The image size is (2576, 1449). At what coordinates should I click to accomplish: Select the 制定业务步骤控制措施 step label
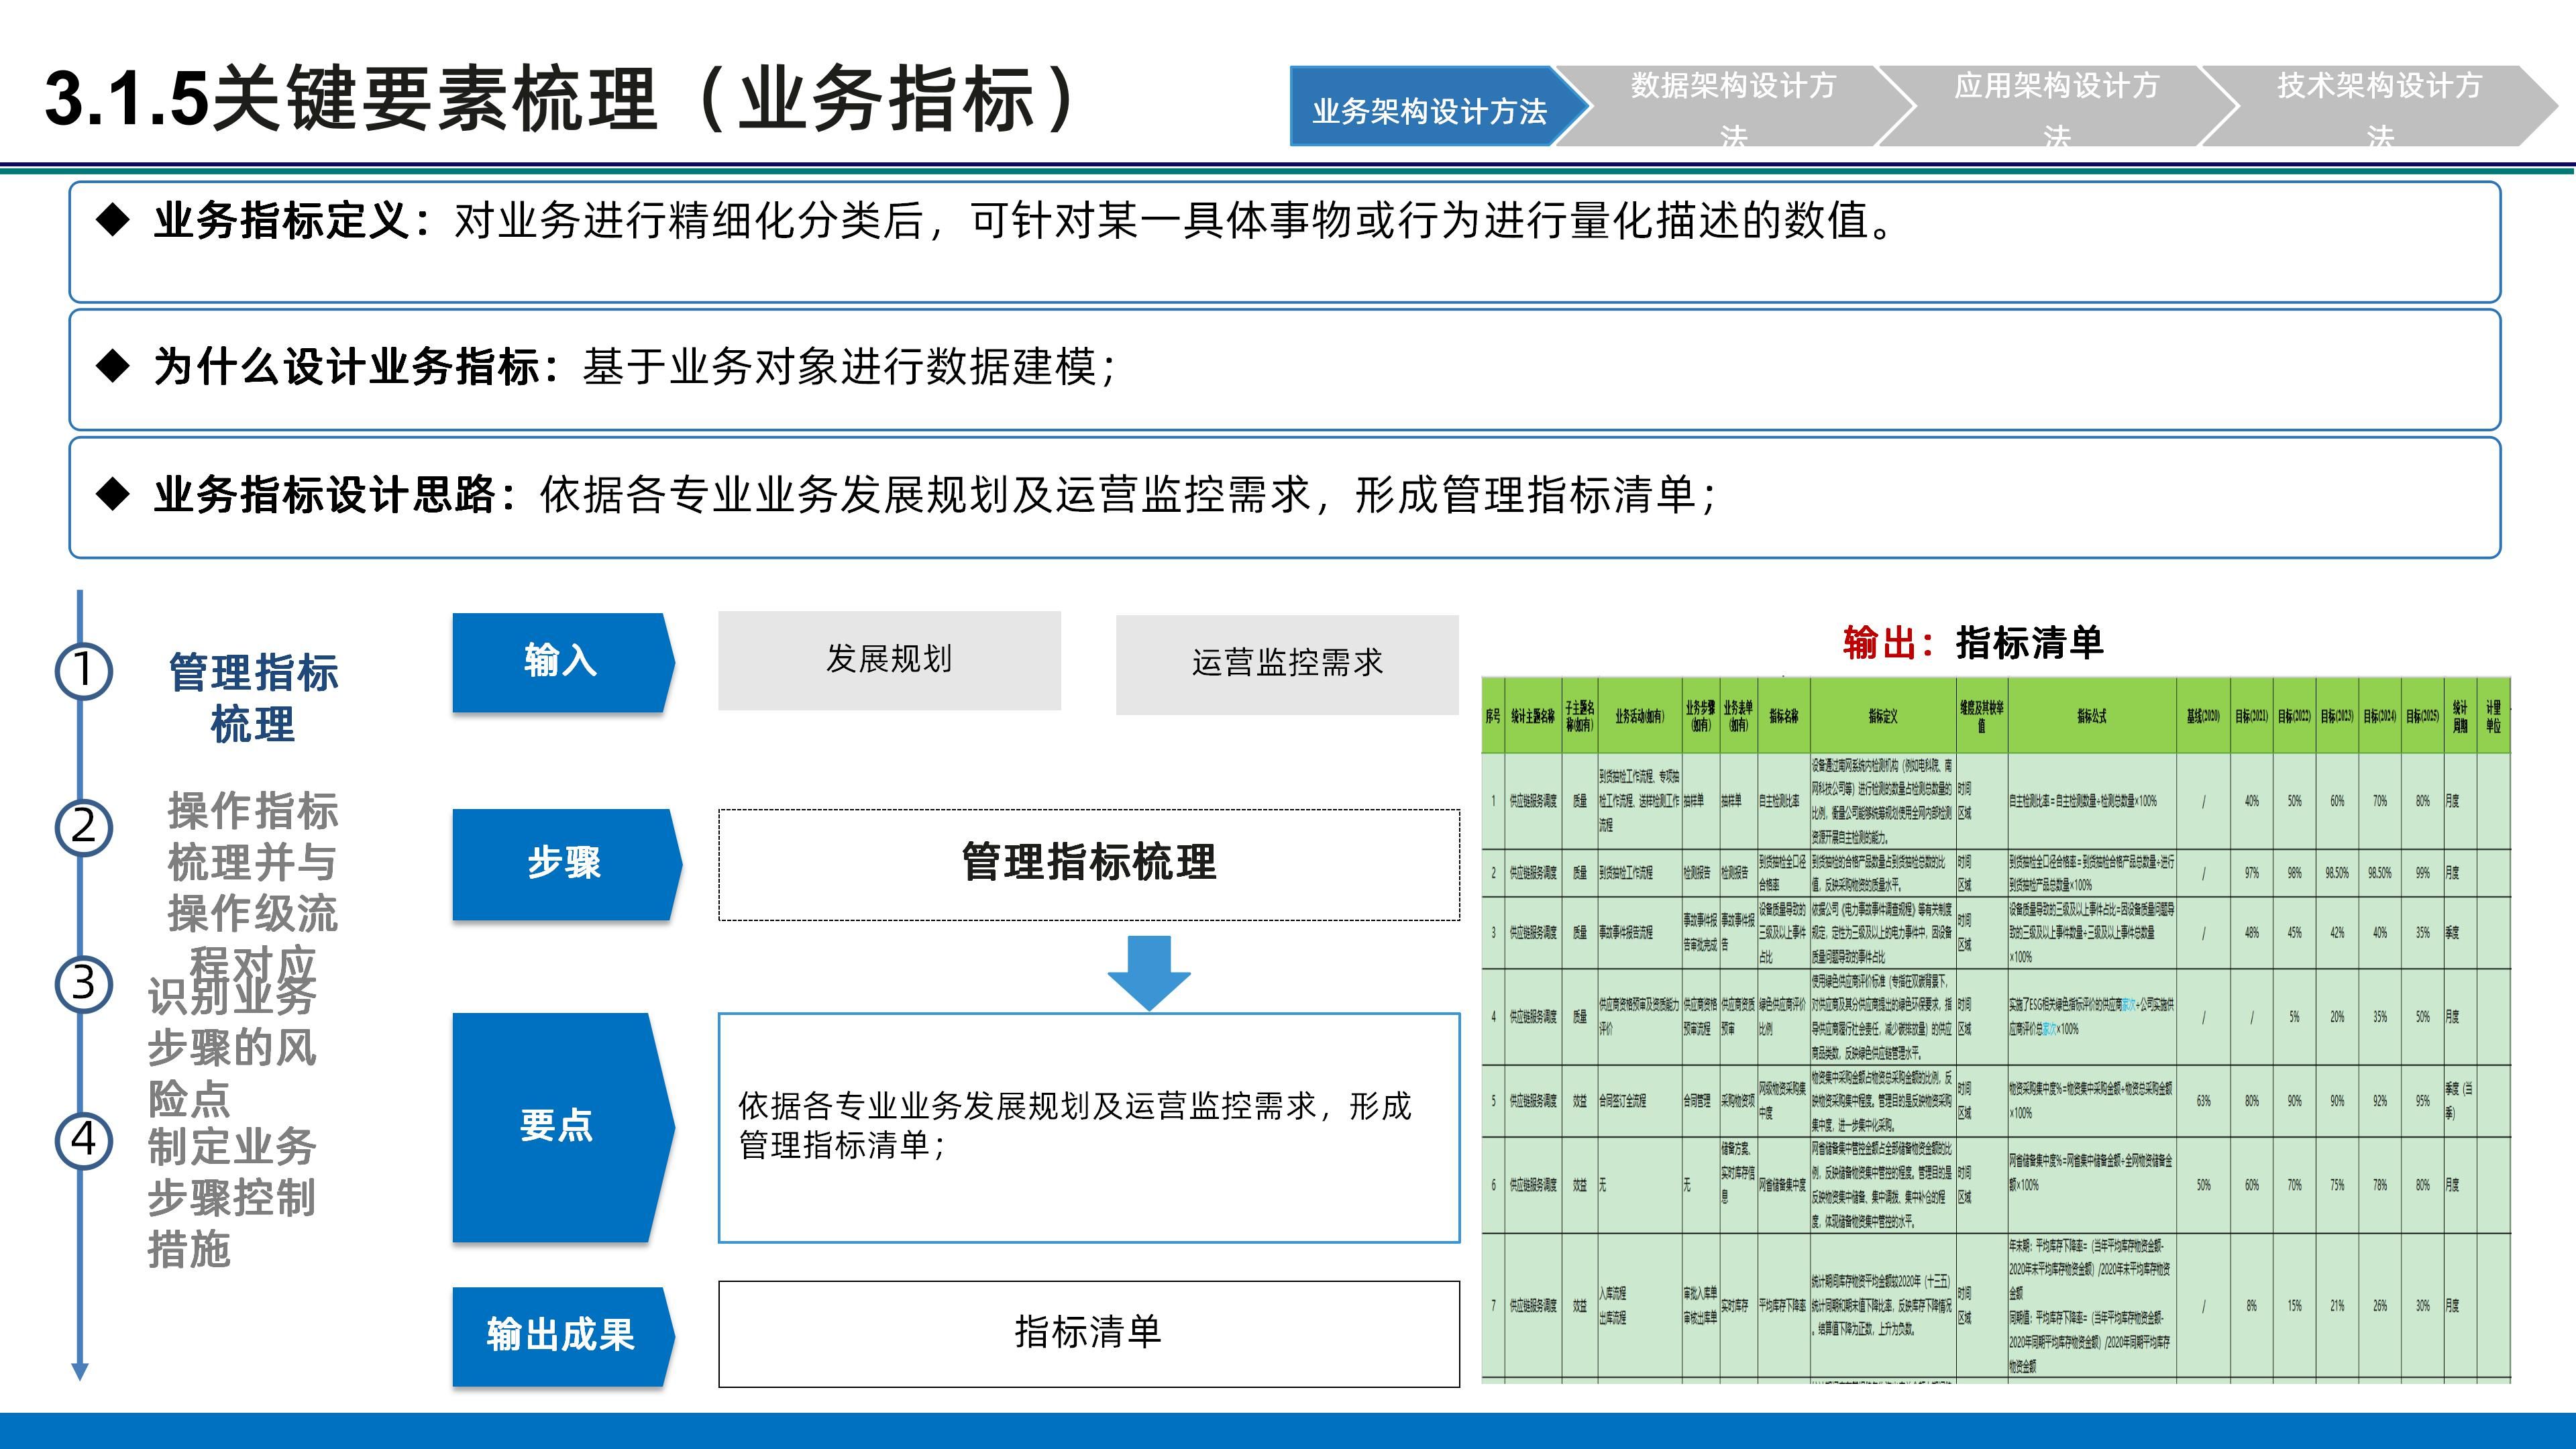coord(232,1197)
